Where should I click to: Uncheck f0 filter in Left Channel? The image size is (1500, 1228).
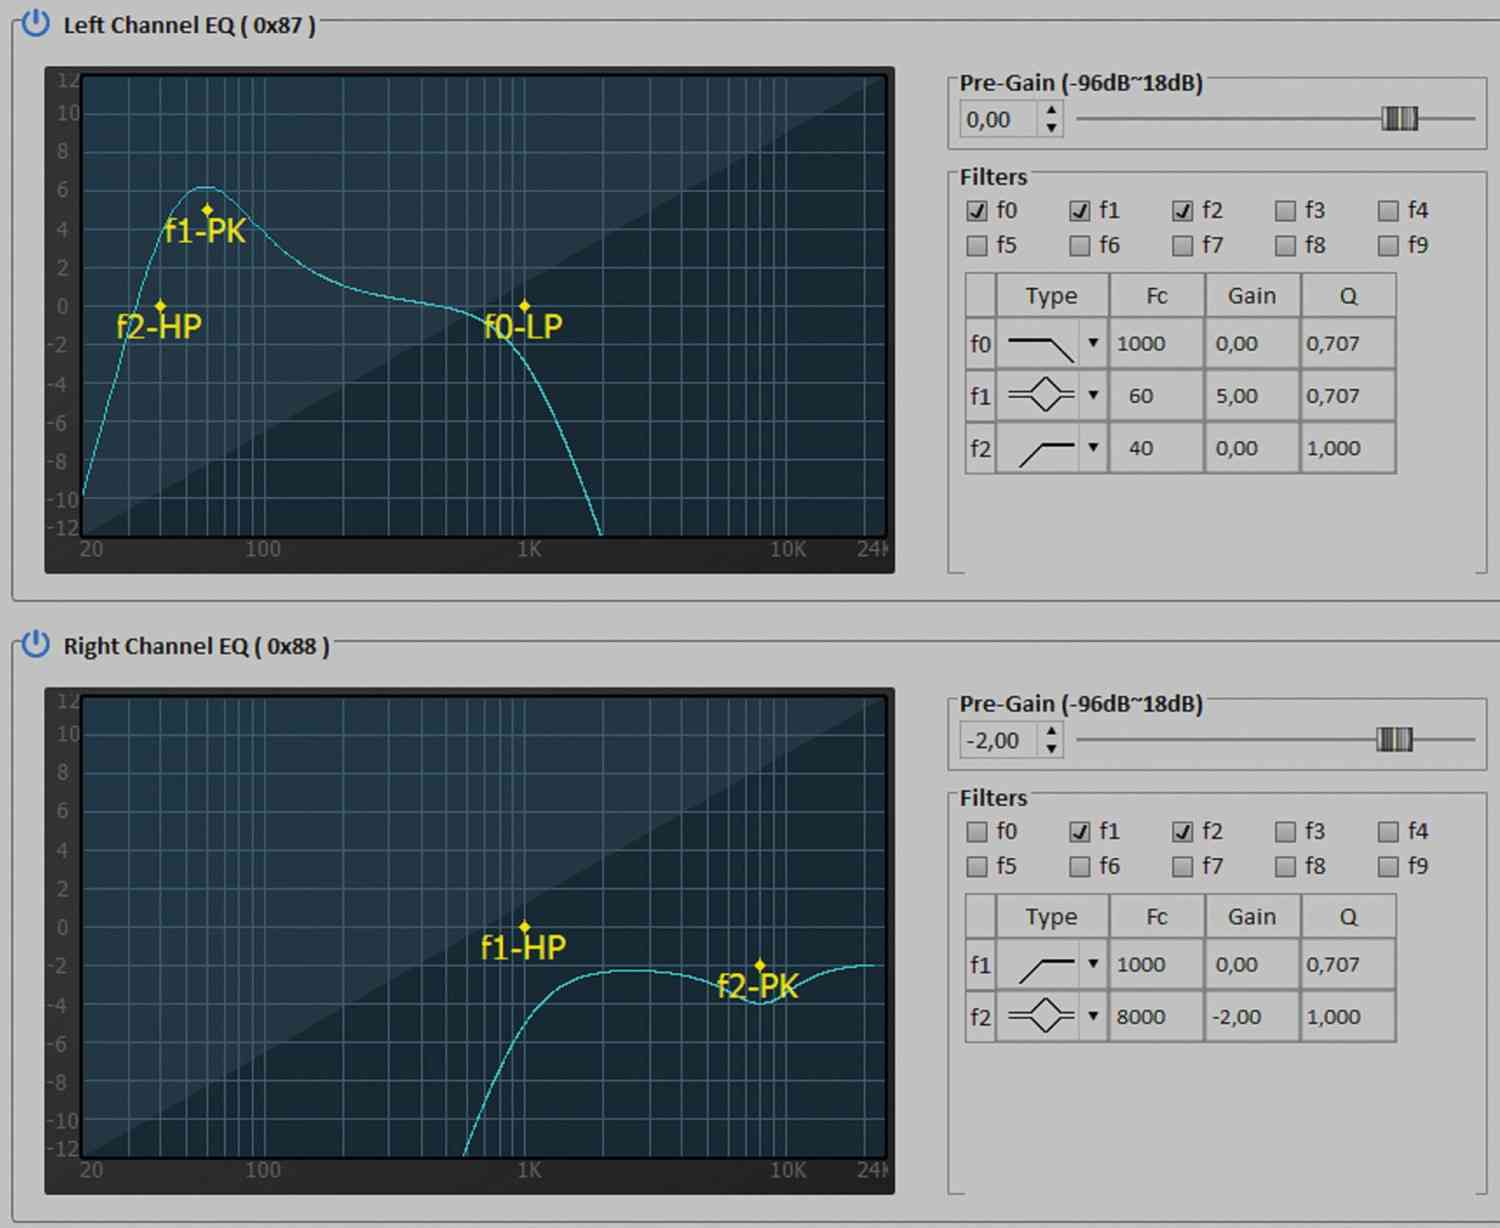(977, 211)
